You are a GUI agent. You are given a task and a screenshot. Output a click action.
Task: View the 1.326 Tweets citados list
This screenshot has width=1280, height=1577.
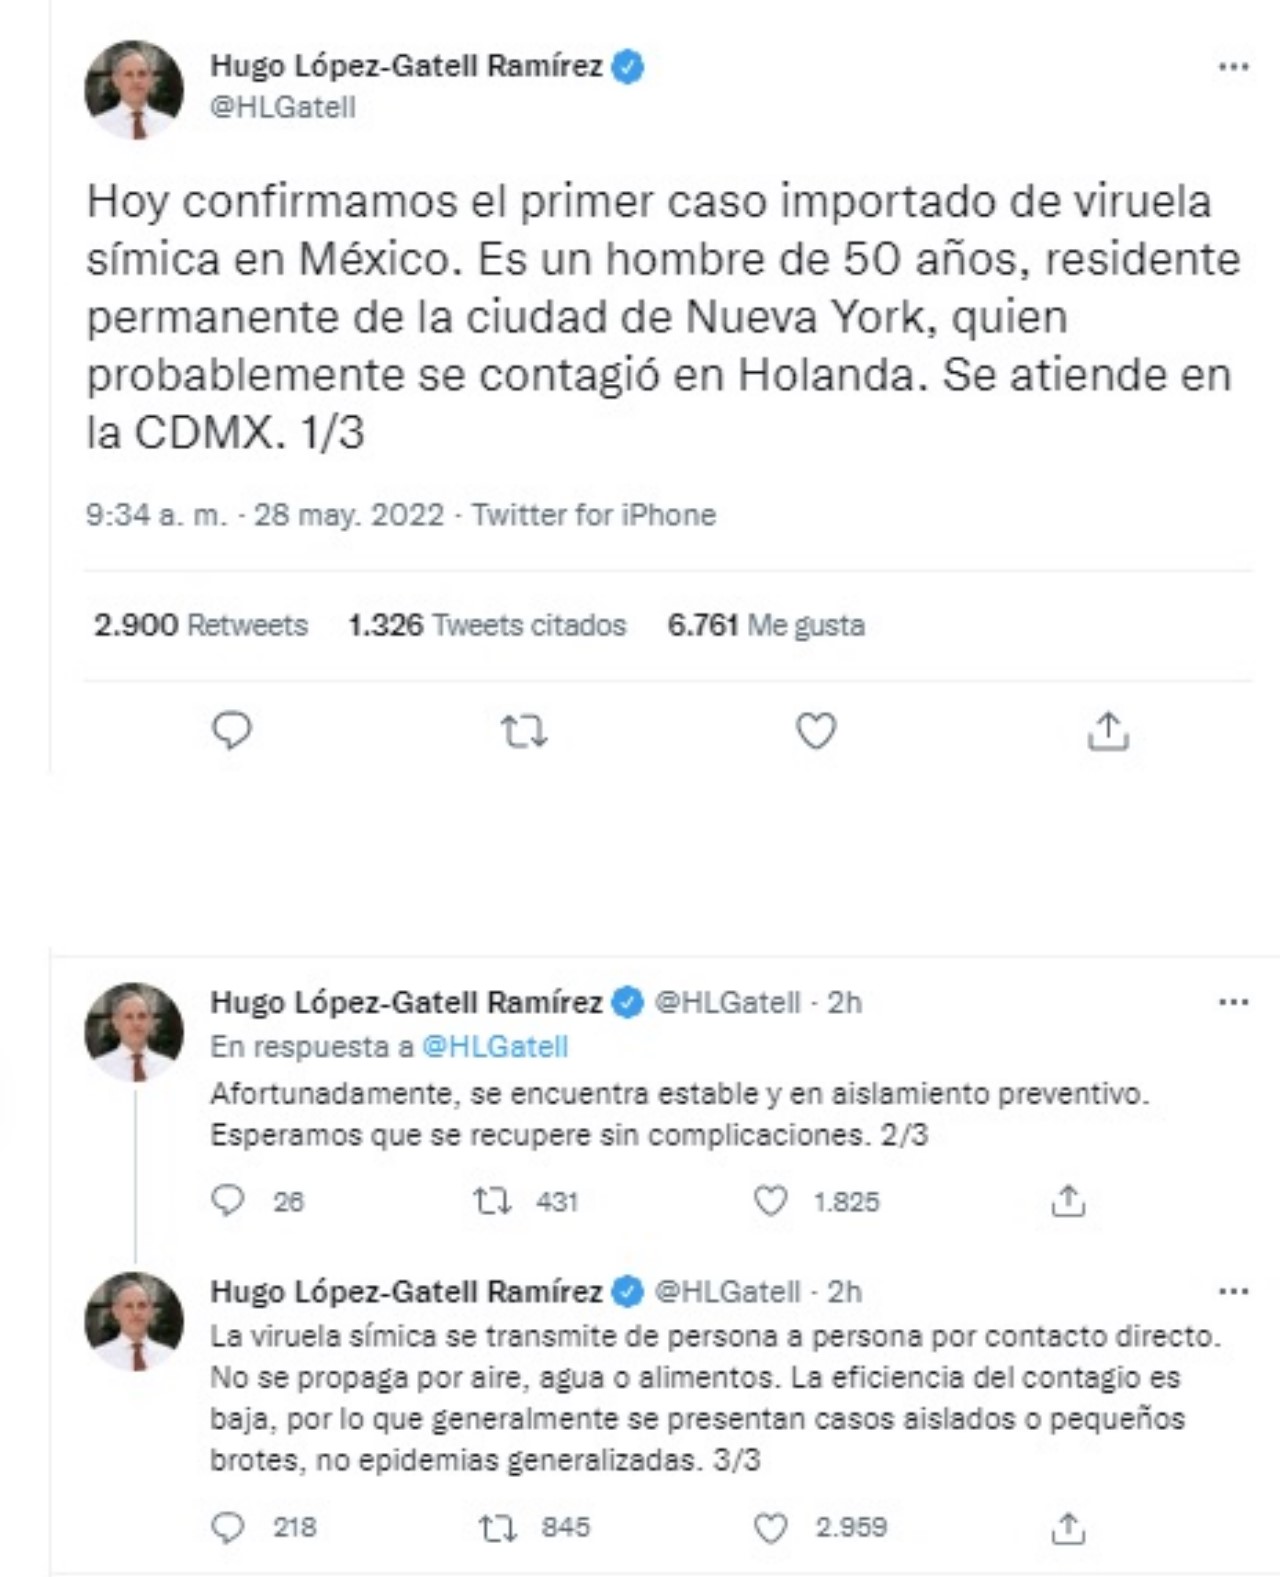click(x=487, y=625)
